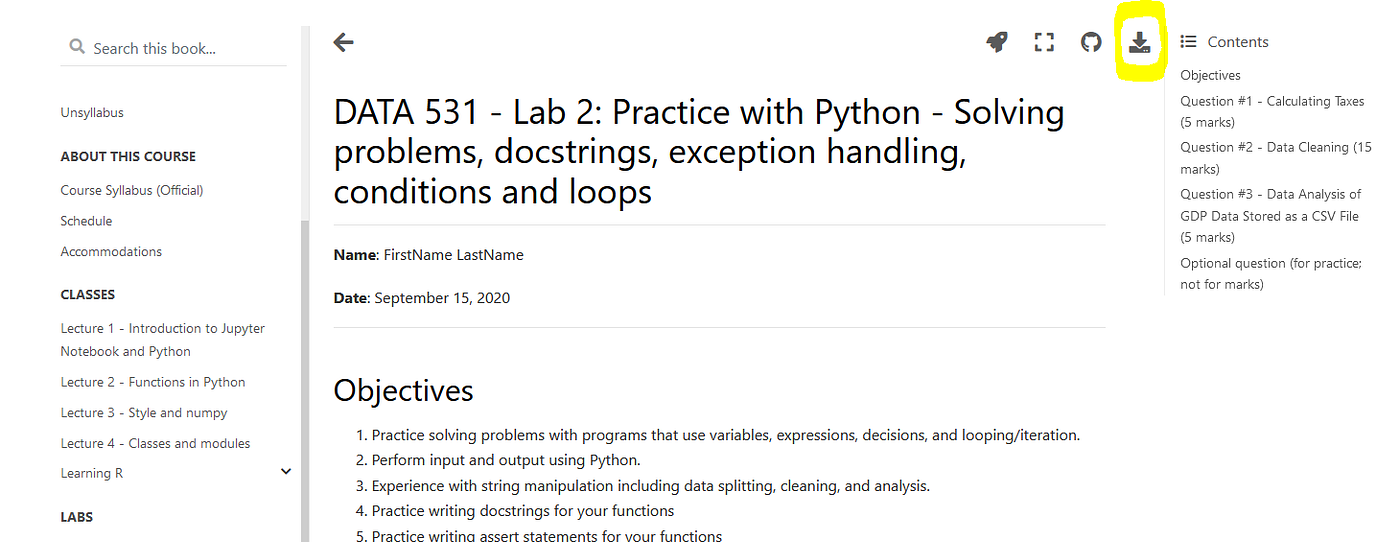Screen dimensions: 1400x542
Task: Toggle fullscreen mode icon
Action: (x=1044, y=42)
